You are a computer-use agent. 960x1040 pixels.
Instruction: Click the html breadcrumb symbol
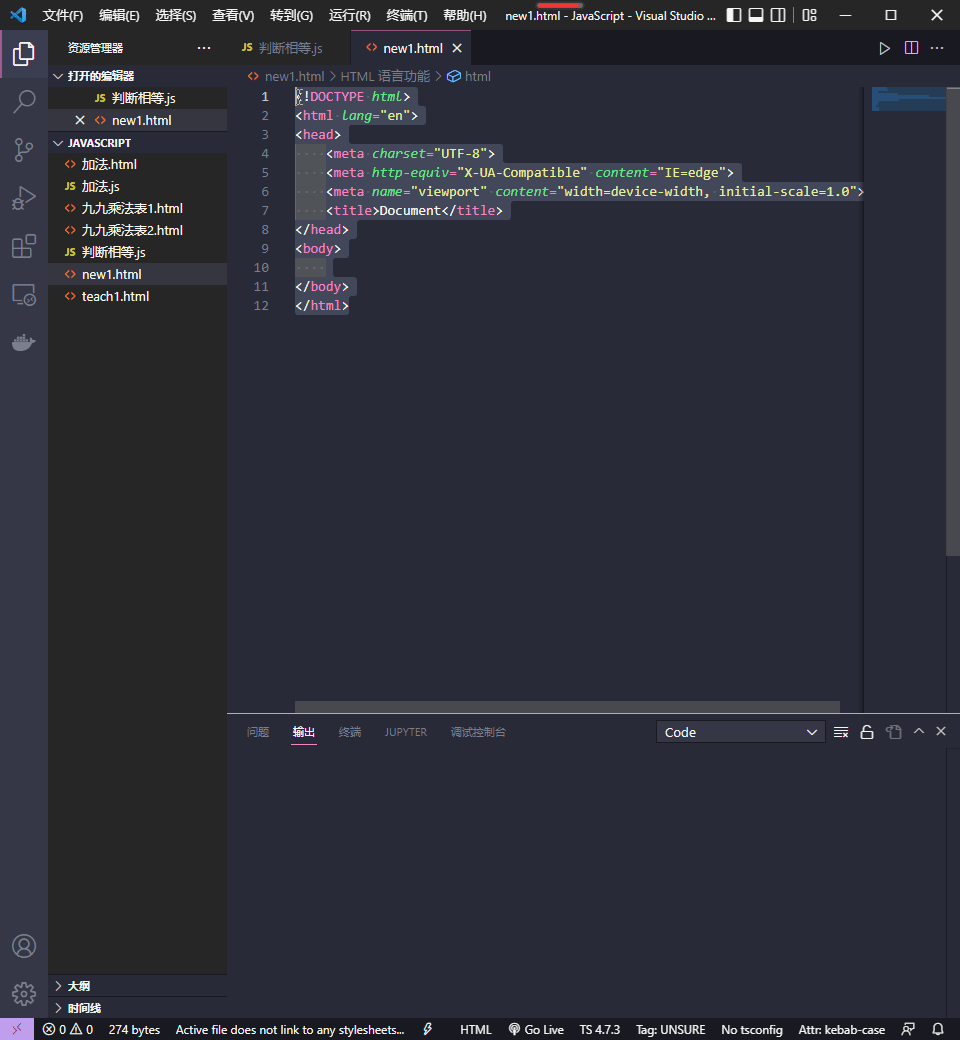tap(469, 76)
